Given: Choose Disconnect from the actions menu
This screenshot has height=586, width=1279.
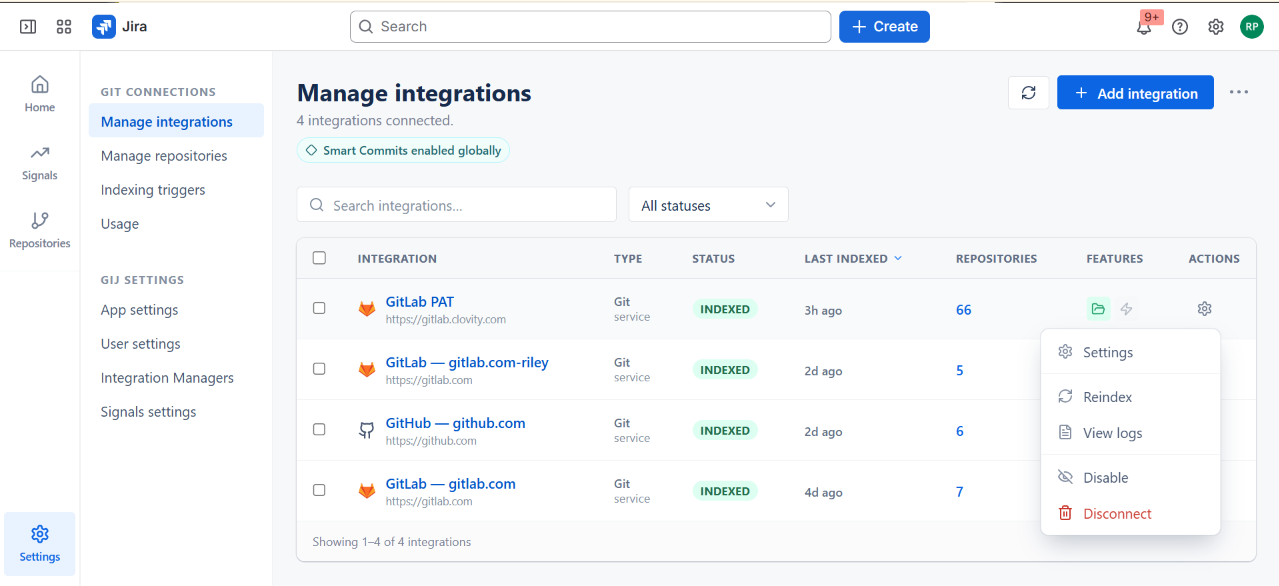Looking at the screenshot, I should [x=1130, y=514].
